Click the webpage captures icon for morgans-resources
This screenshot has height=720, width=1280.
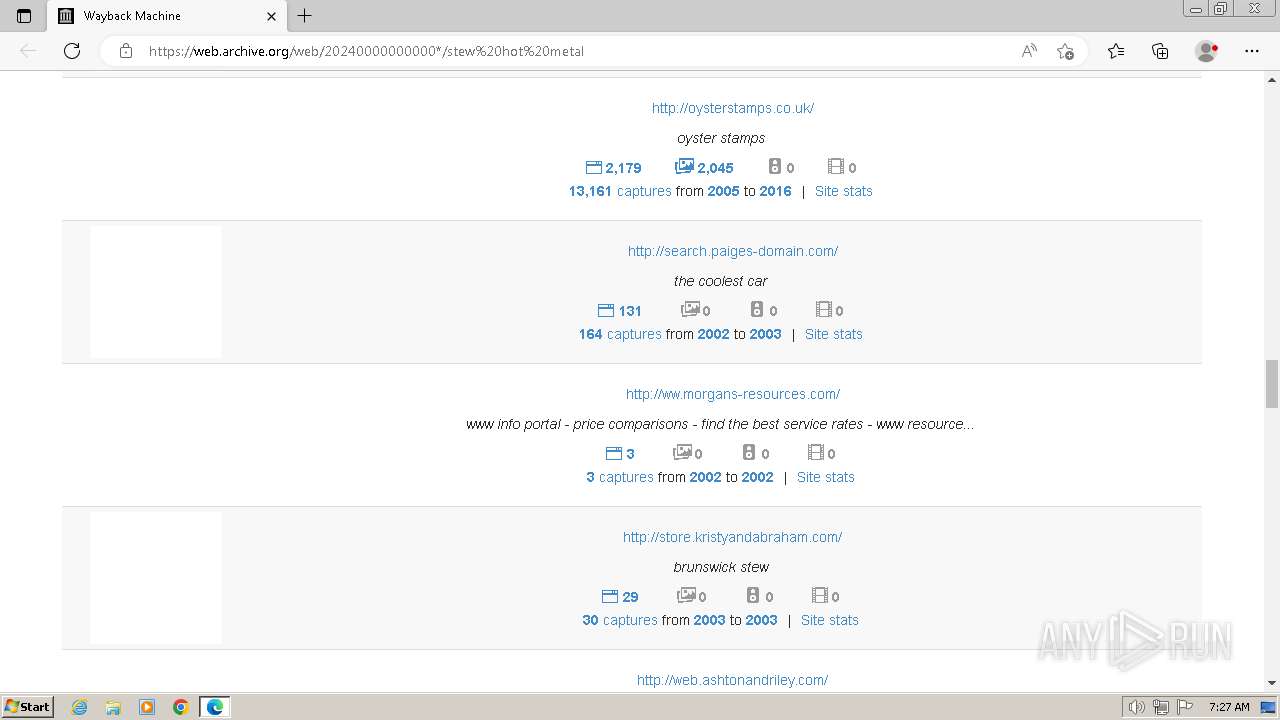tap(614, 453)
